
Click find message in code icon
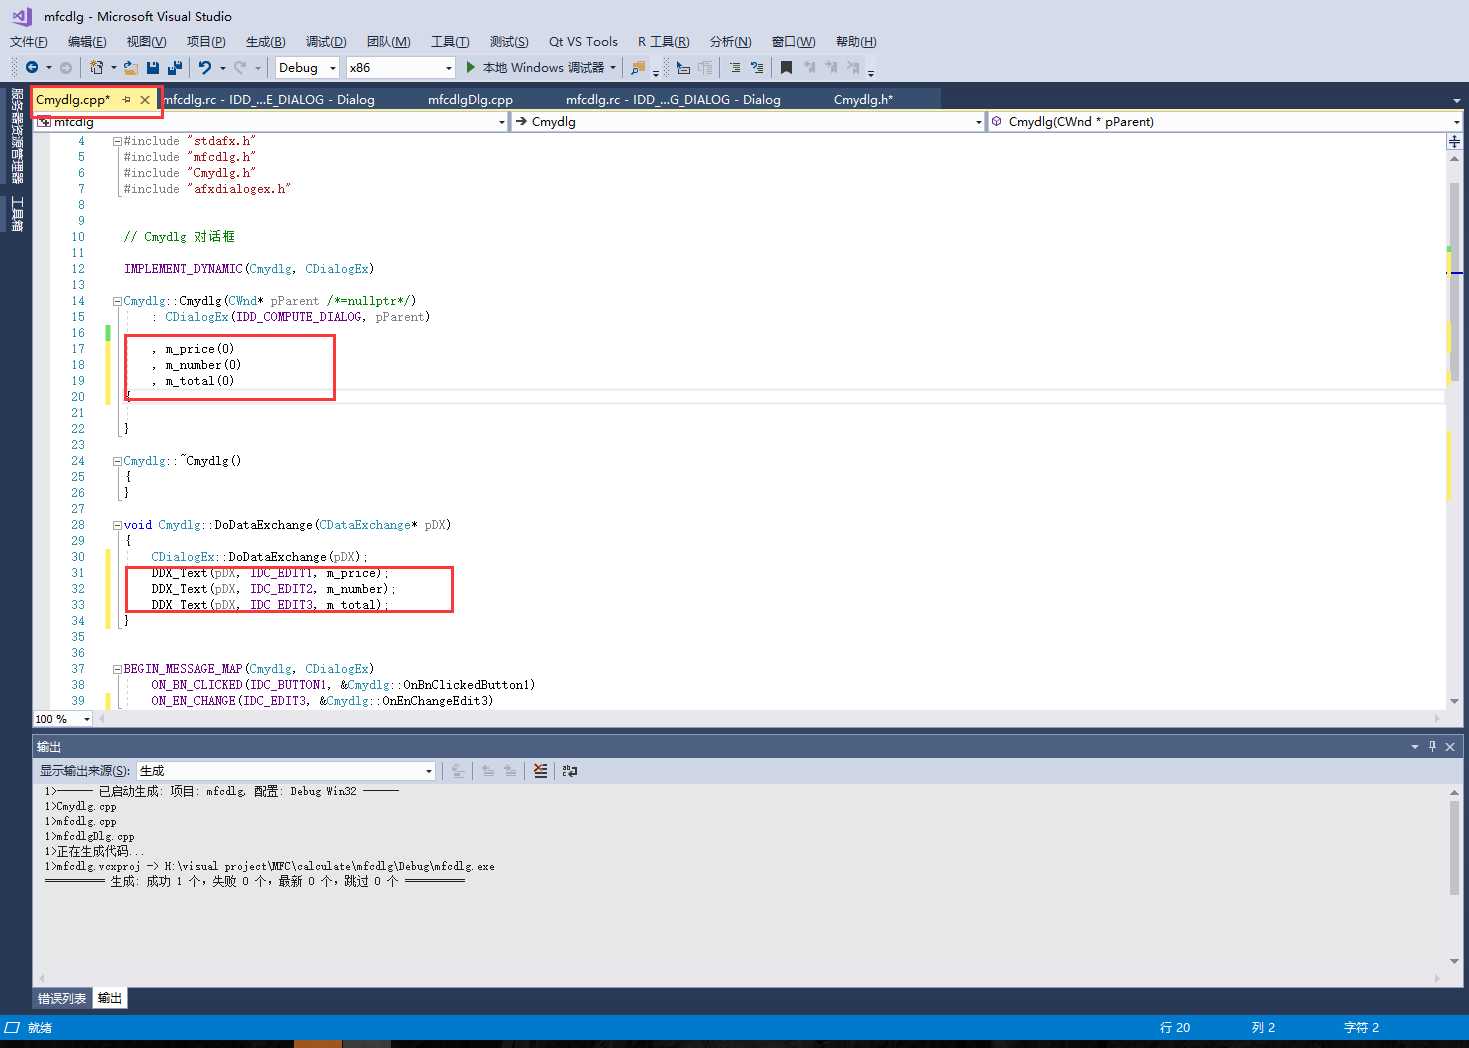point(458,771)
